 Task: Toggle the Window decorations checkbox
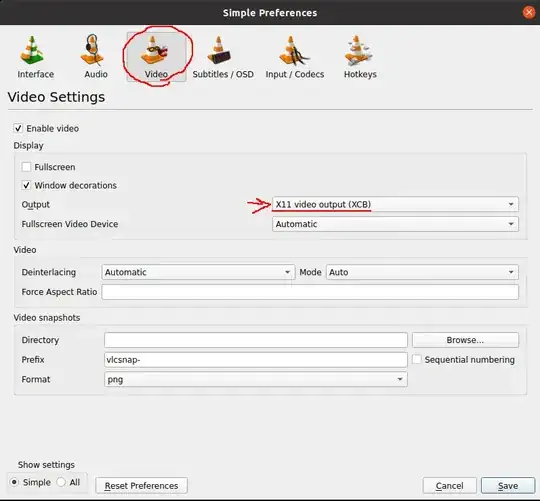[x=26, y=185]
